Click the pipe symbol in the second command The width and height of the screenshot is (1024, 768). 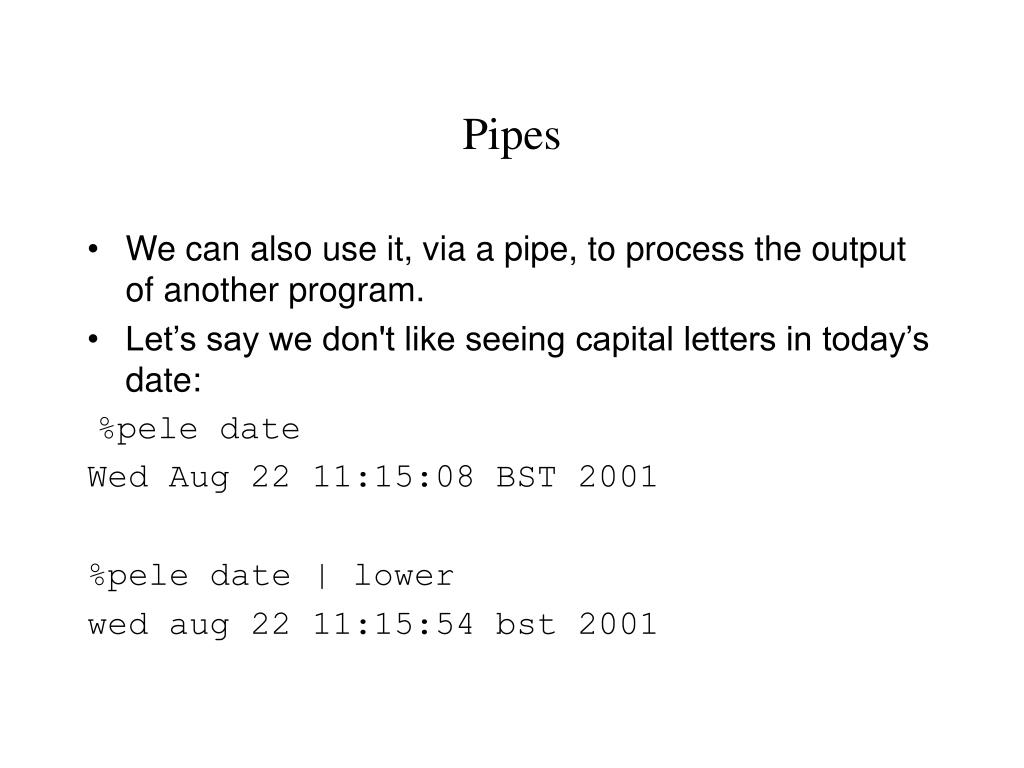pyautogui.click(x=321, y=577)
